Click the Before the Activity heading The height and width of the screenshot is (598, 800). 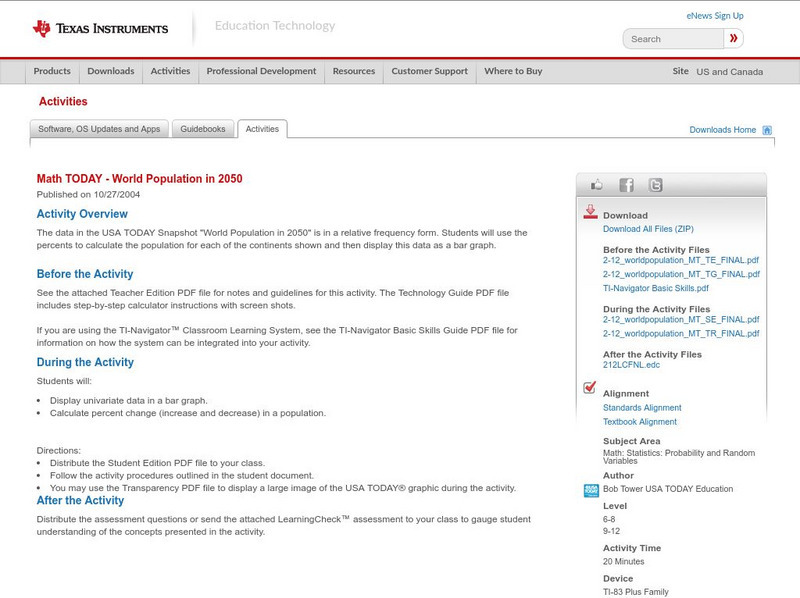(85, 274)
